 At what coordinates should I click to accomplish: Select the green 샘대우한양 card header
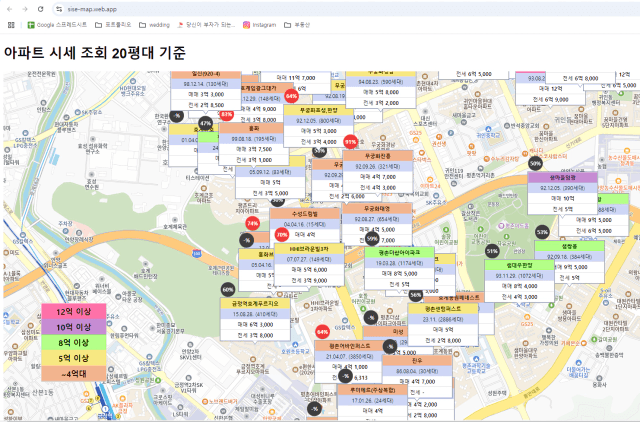pos(519,265)
